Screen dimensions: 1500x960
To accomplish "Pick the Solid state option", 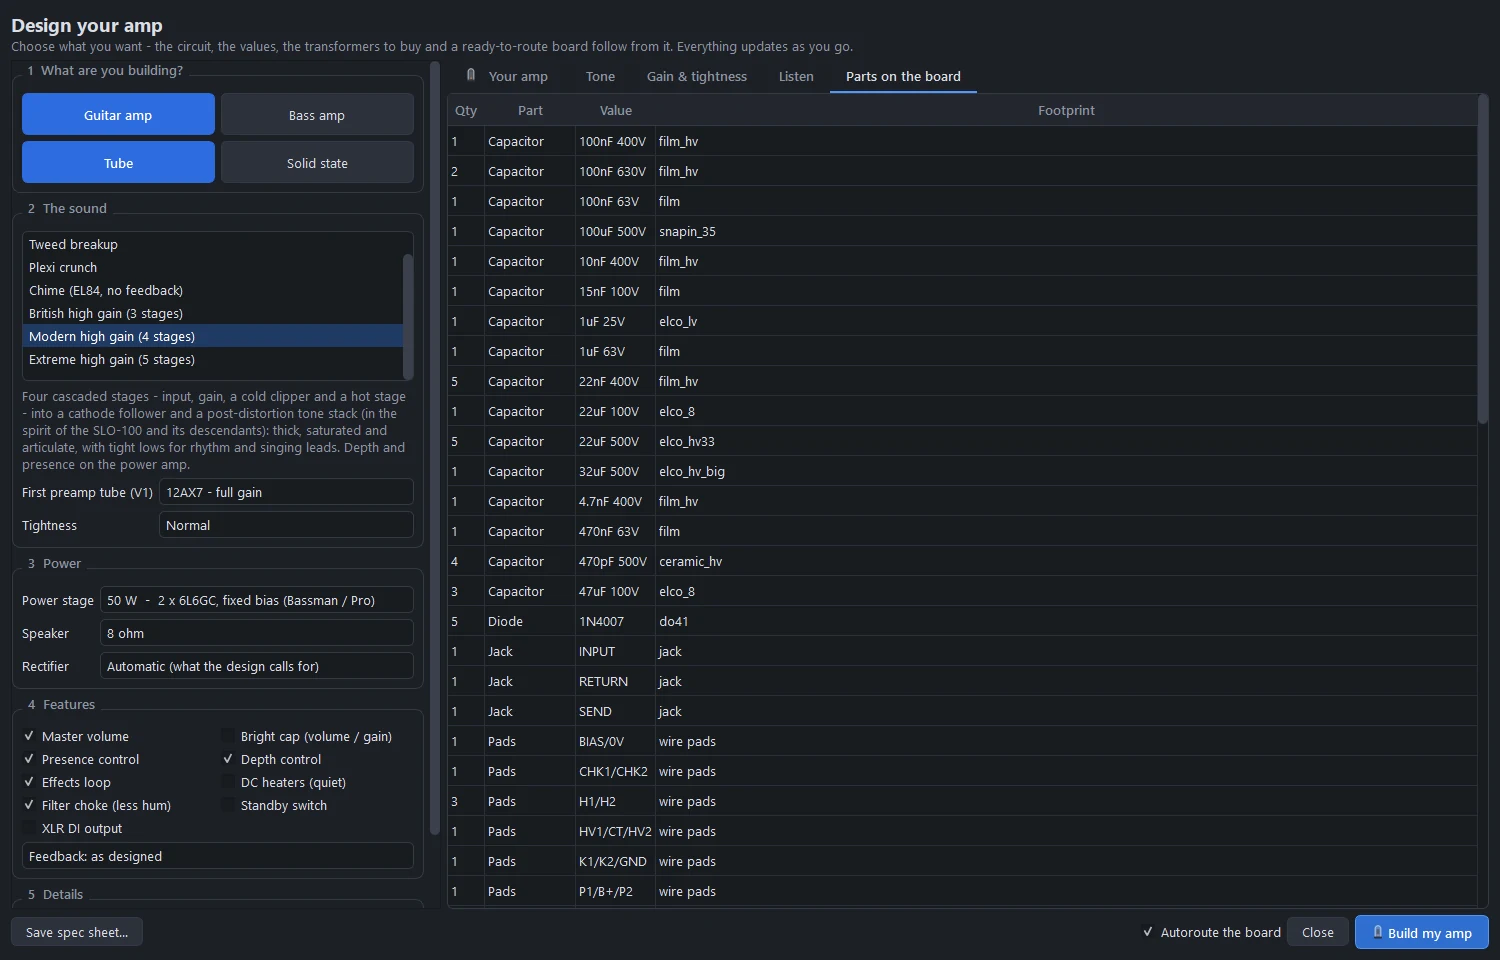I will pos(317,162).
